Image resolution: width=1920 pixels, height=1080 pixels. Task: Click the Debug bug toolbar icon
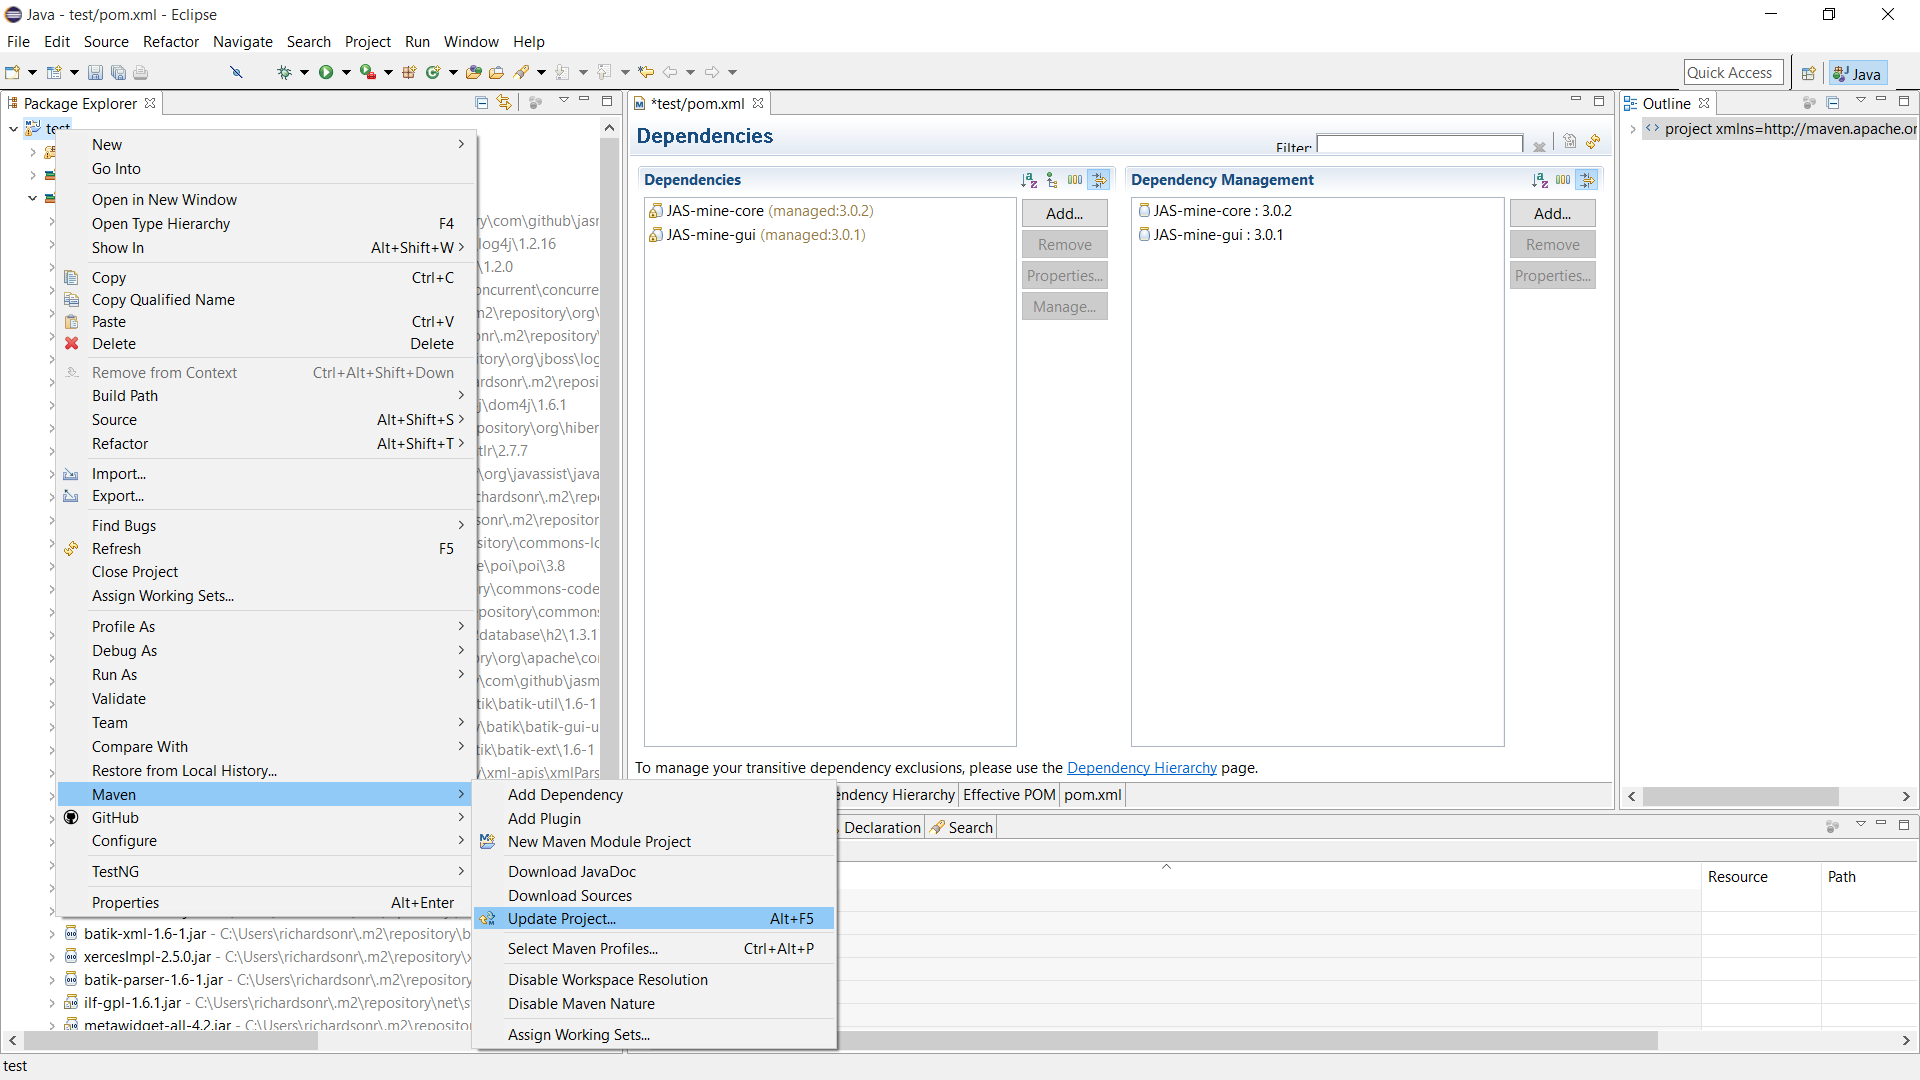284,72
